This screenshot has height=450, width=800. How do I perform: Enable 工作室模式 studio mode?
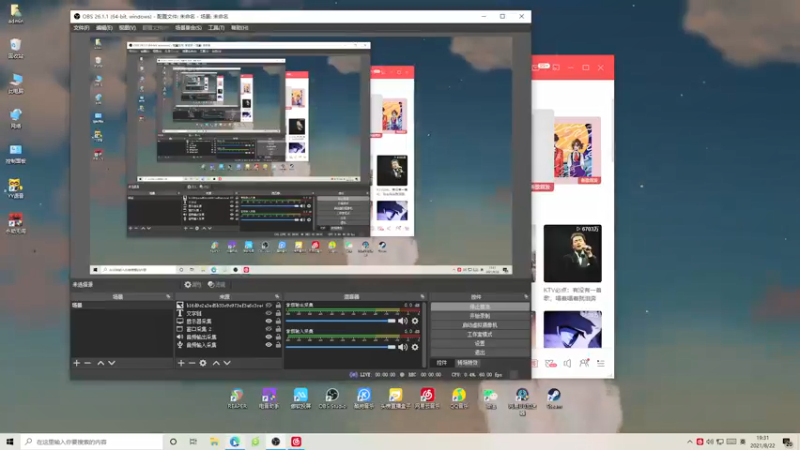pos(480,334)
